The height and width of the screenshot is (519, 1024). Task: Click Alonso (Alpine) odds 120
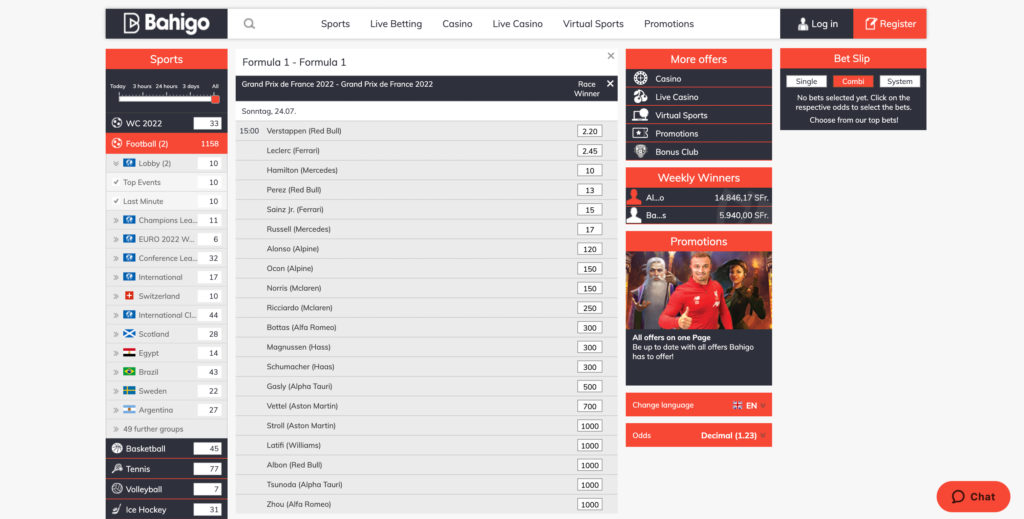coord(589,249)
